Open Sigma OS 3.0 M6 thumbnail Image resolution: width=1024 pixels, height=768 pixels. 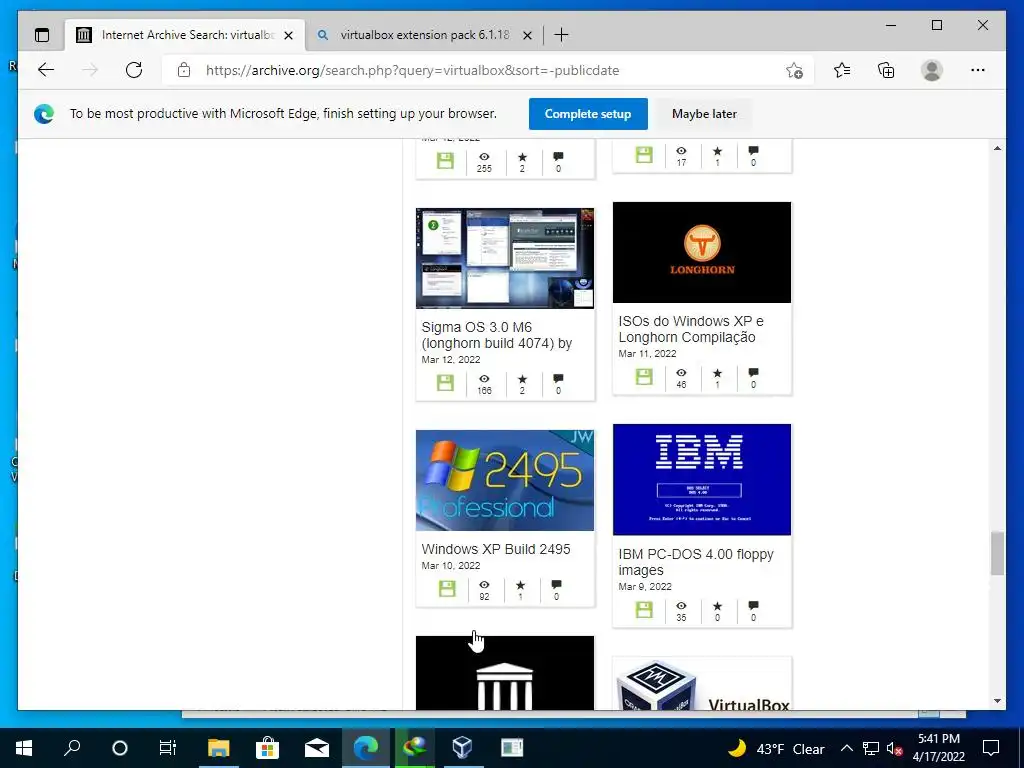505,259
